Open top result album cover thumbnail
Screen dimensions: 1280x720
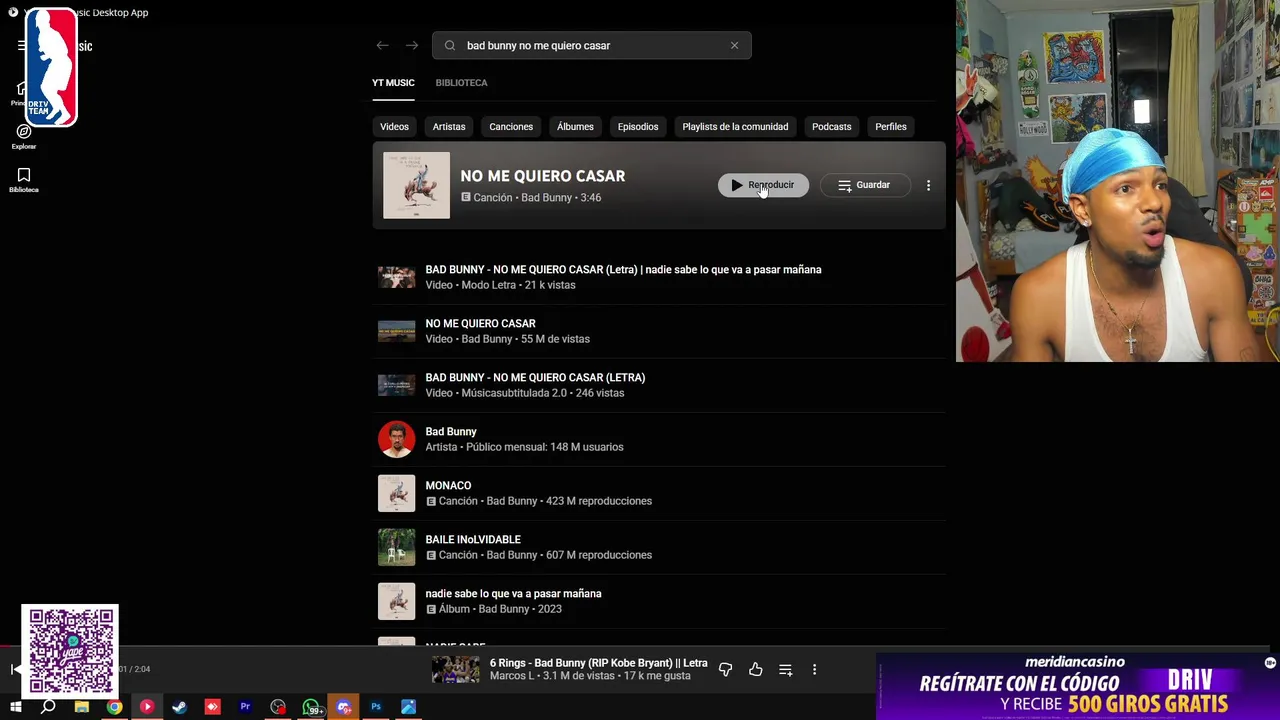pos(417,185)
